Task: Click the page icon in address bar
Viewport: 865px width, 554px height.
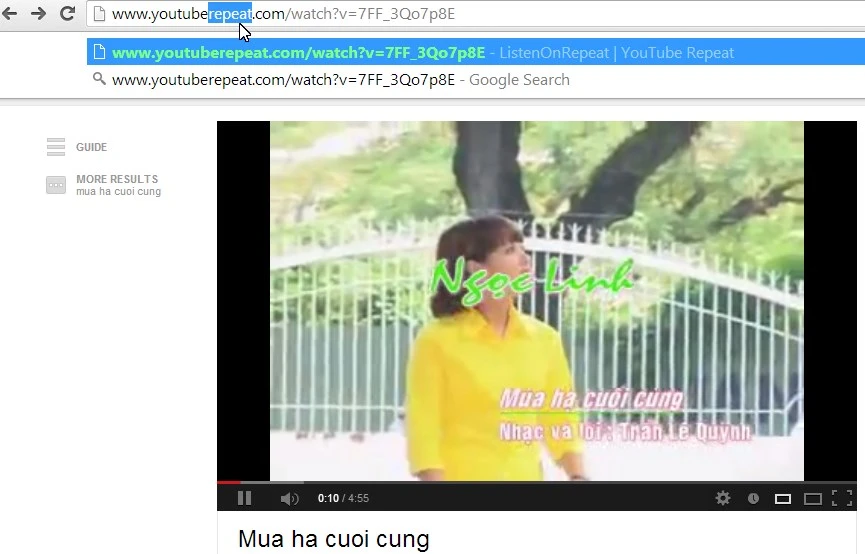Action: tap(99, 13)
